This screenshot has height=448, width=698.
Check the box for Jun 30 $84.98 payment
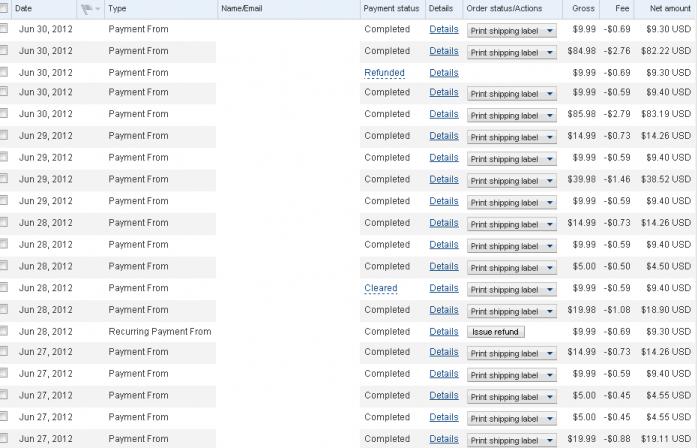coord(4,50)
